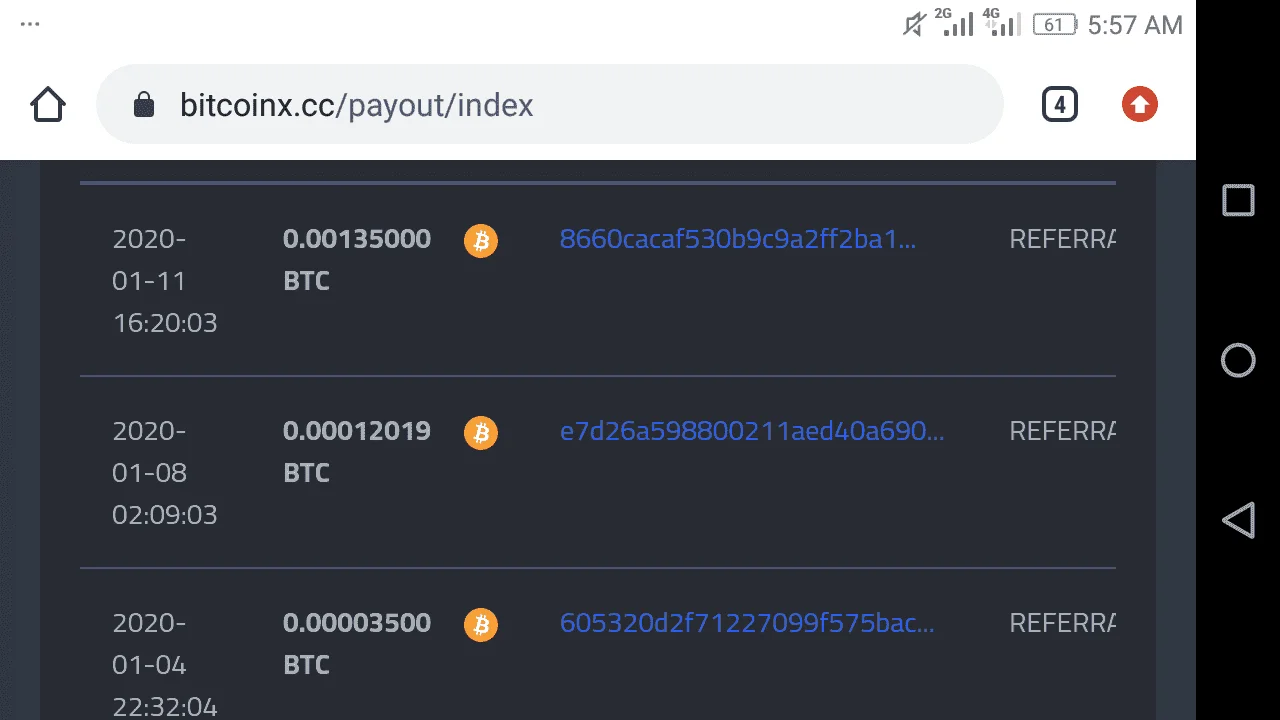Tap the muted sound status icon

(913, 25)
